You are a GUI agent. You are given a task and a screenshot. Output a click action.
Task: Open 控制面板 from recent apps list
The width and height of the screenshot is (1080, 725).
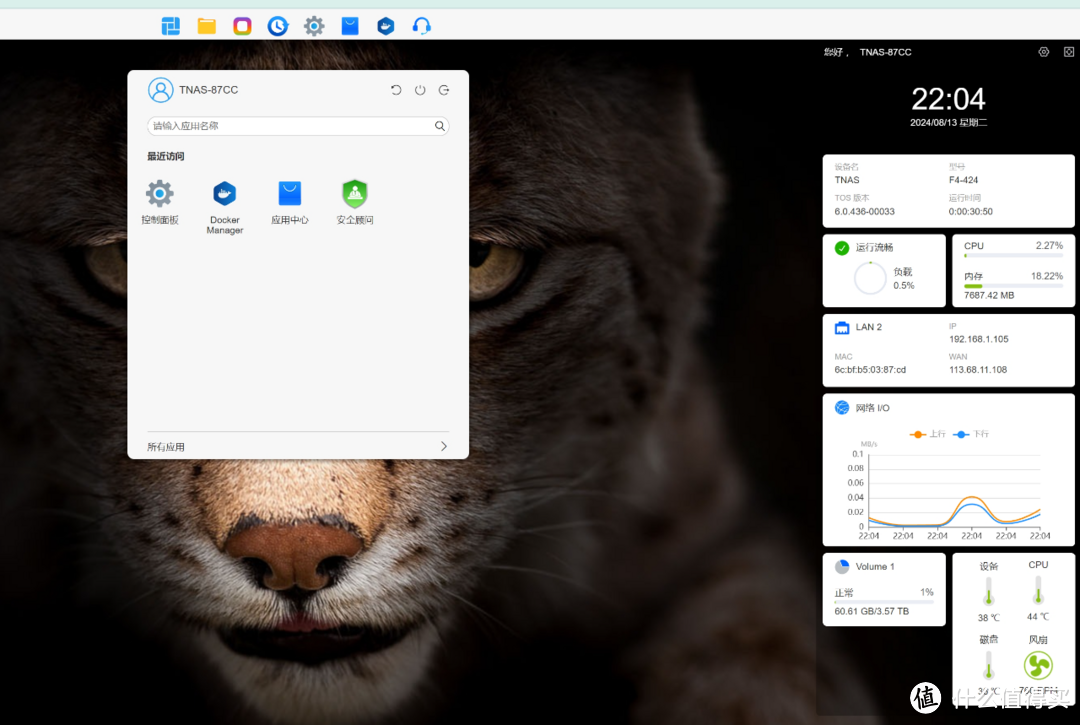(160, 195)
